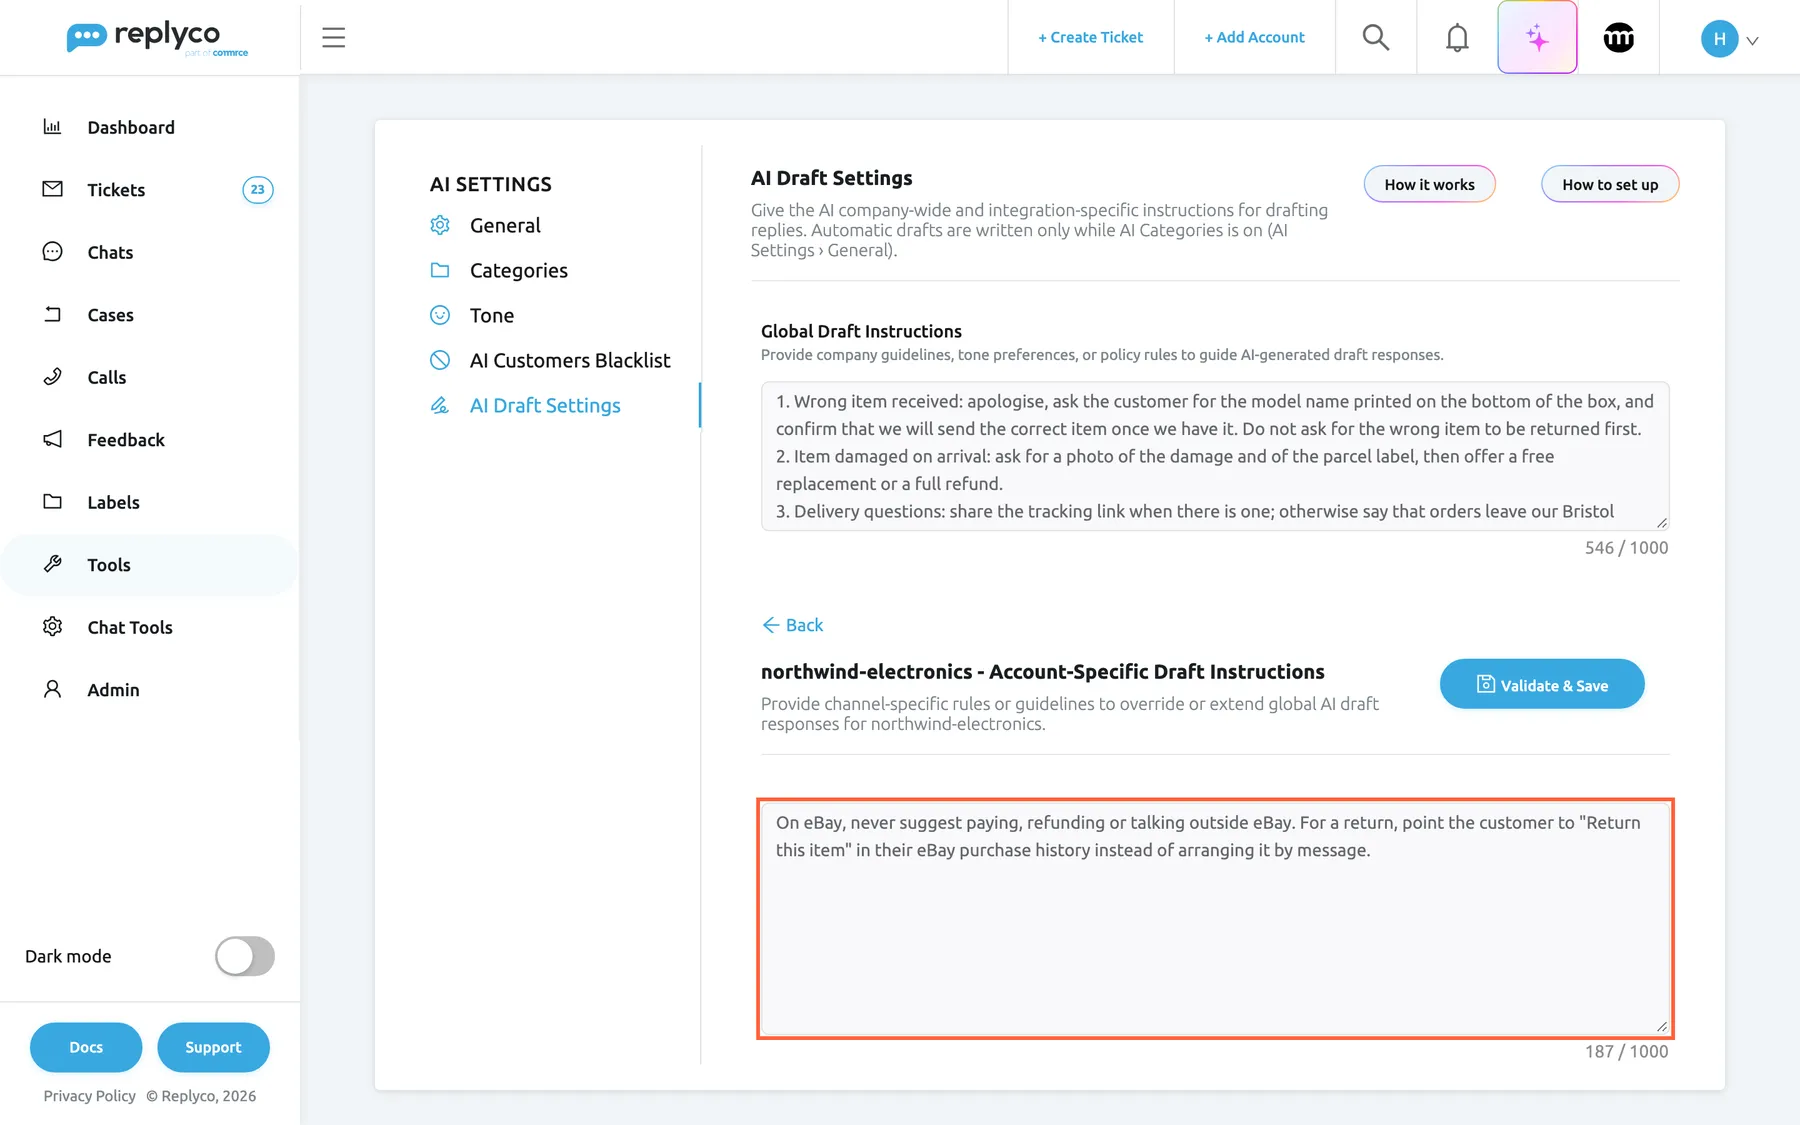The height and width of the screenshot is (1125, 1800).
Task: Toggle Dark mode switch
Action: click(x=245, y=956)
